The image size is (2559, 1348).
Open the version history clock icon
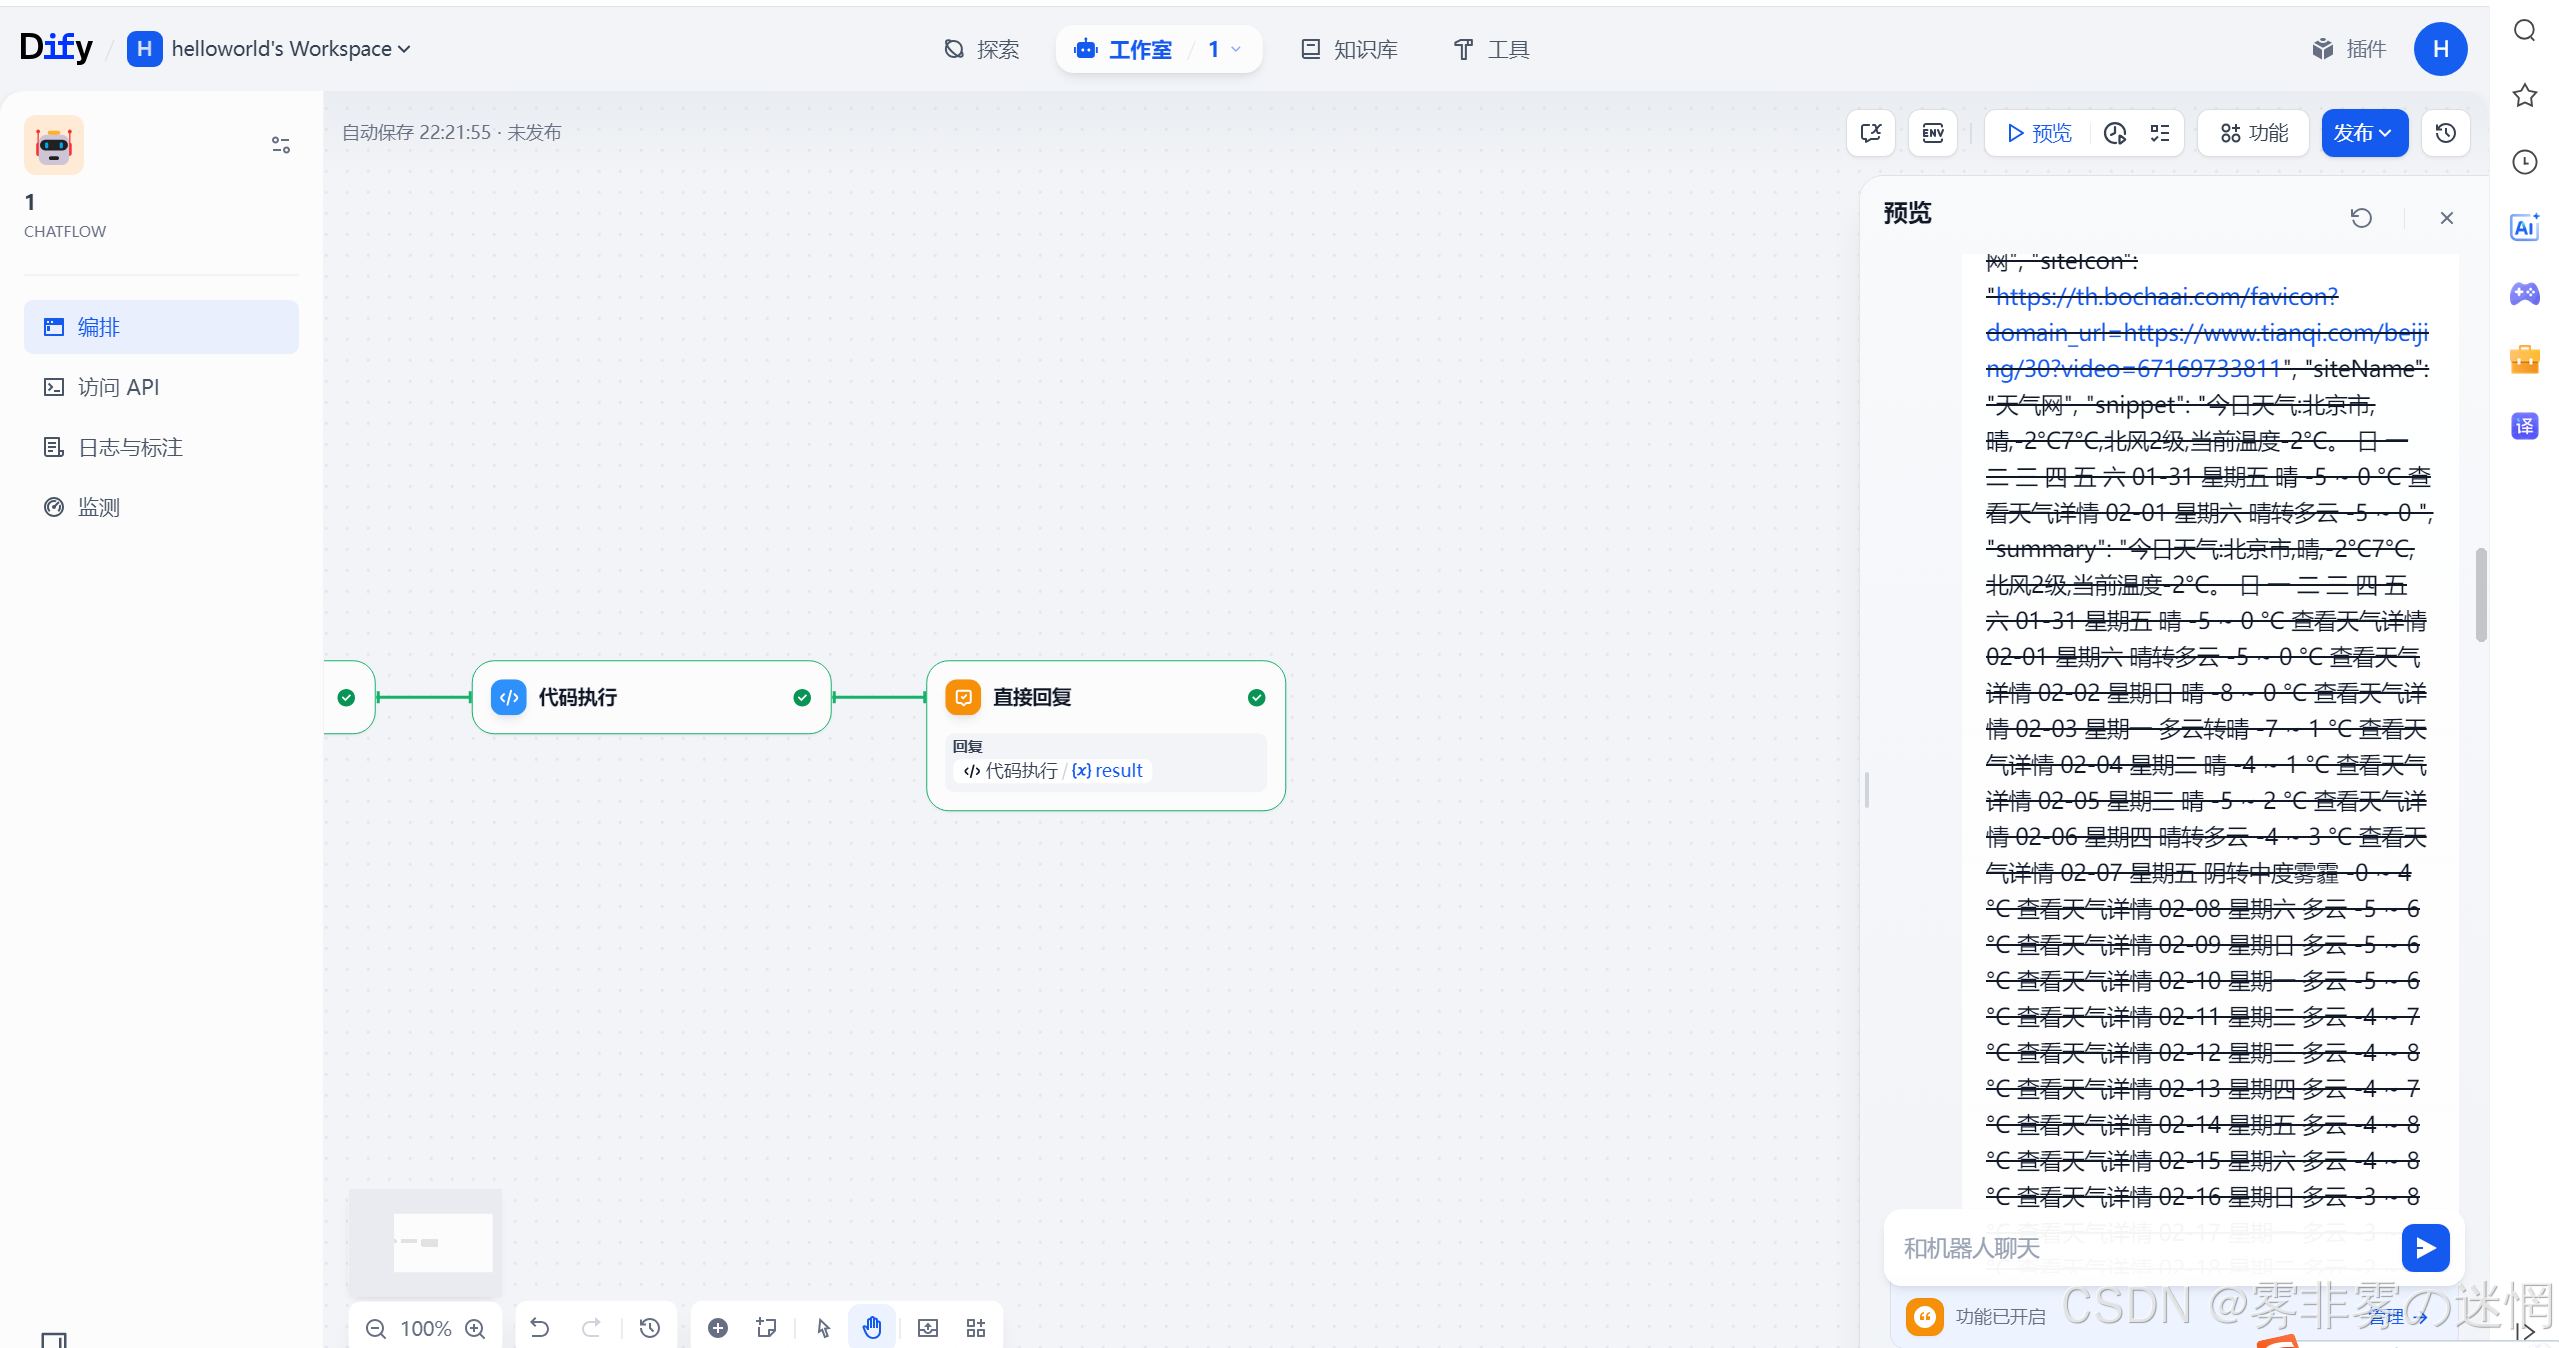click(2445, 133)
